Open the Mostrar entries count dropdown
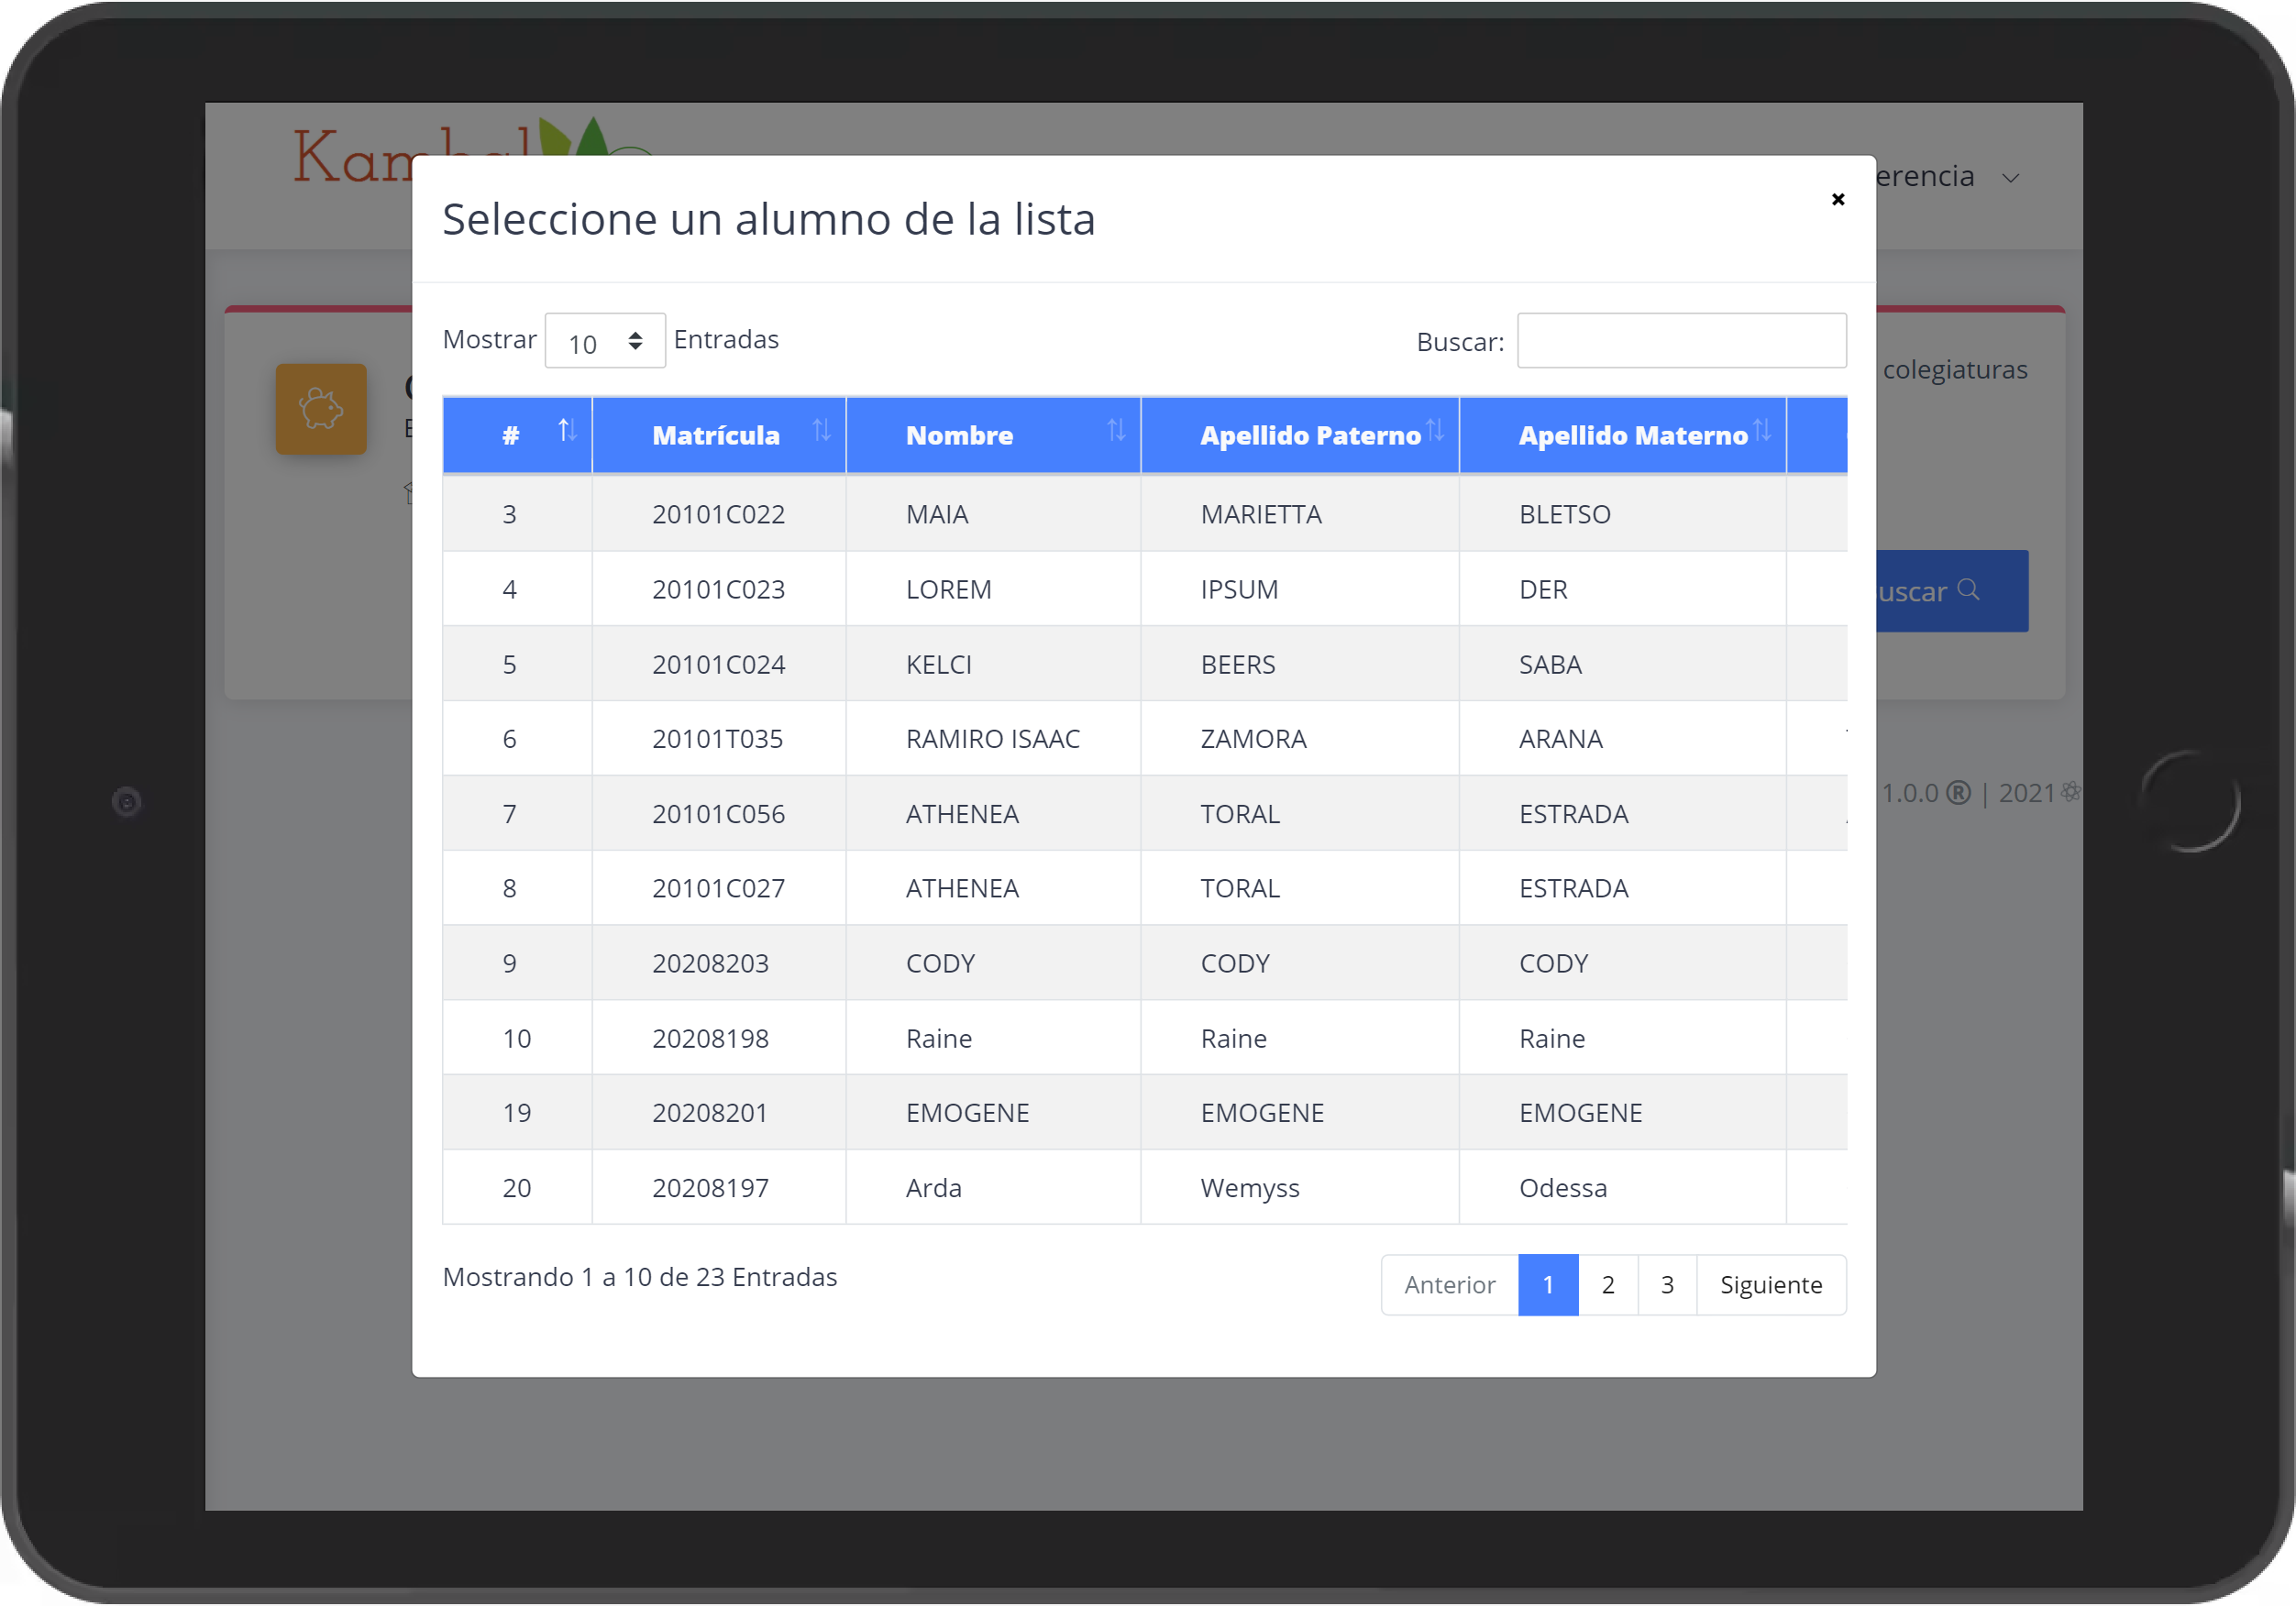Screen dimensions: 2296x1606 tap(605, 341)
